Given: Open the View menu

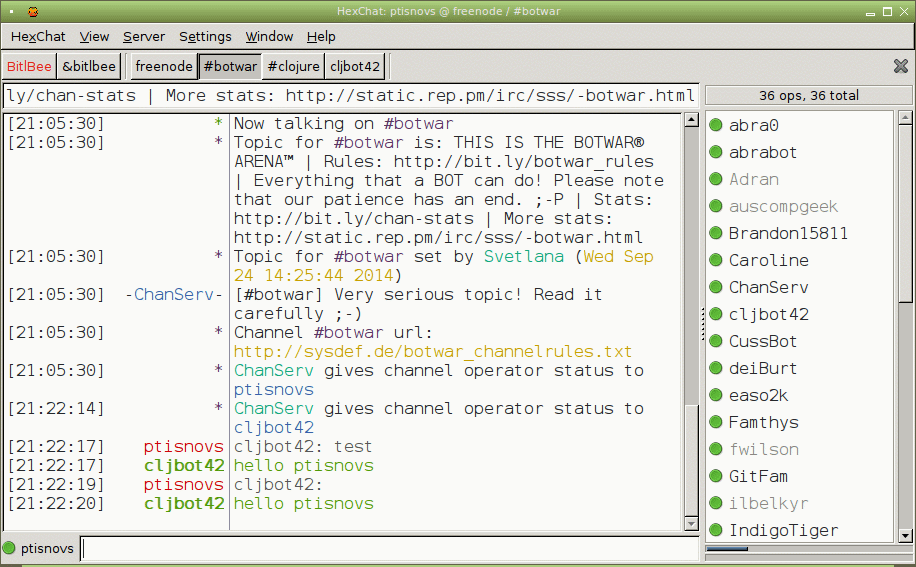Looking at the screenshot, I should [x=94, y=36].
